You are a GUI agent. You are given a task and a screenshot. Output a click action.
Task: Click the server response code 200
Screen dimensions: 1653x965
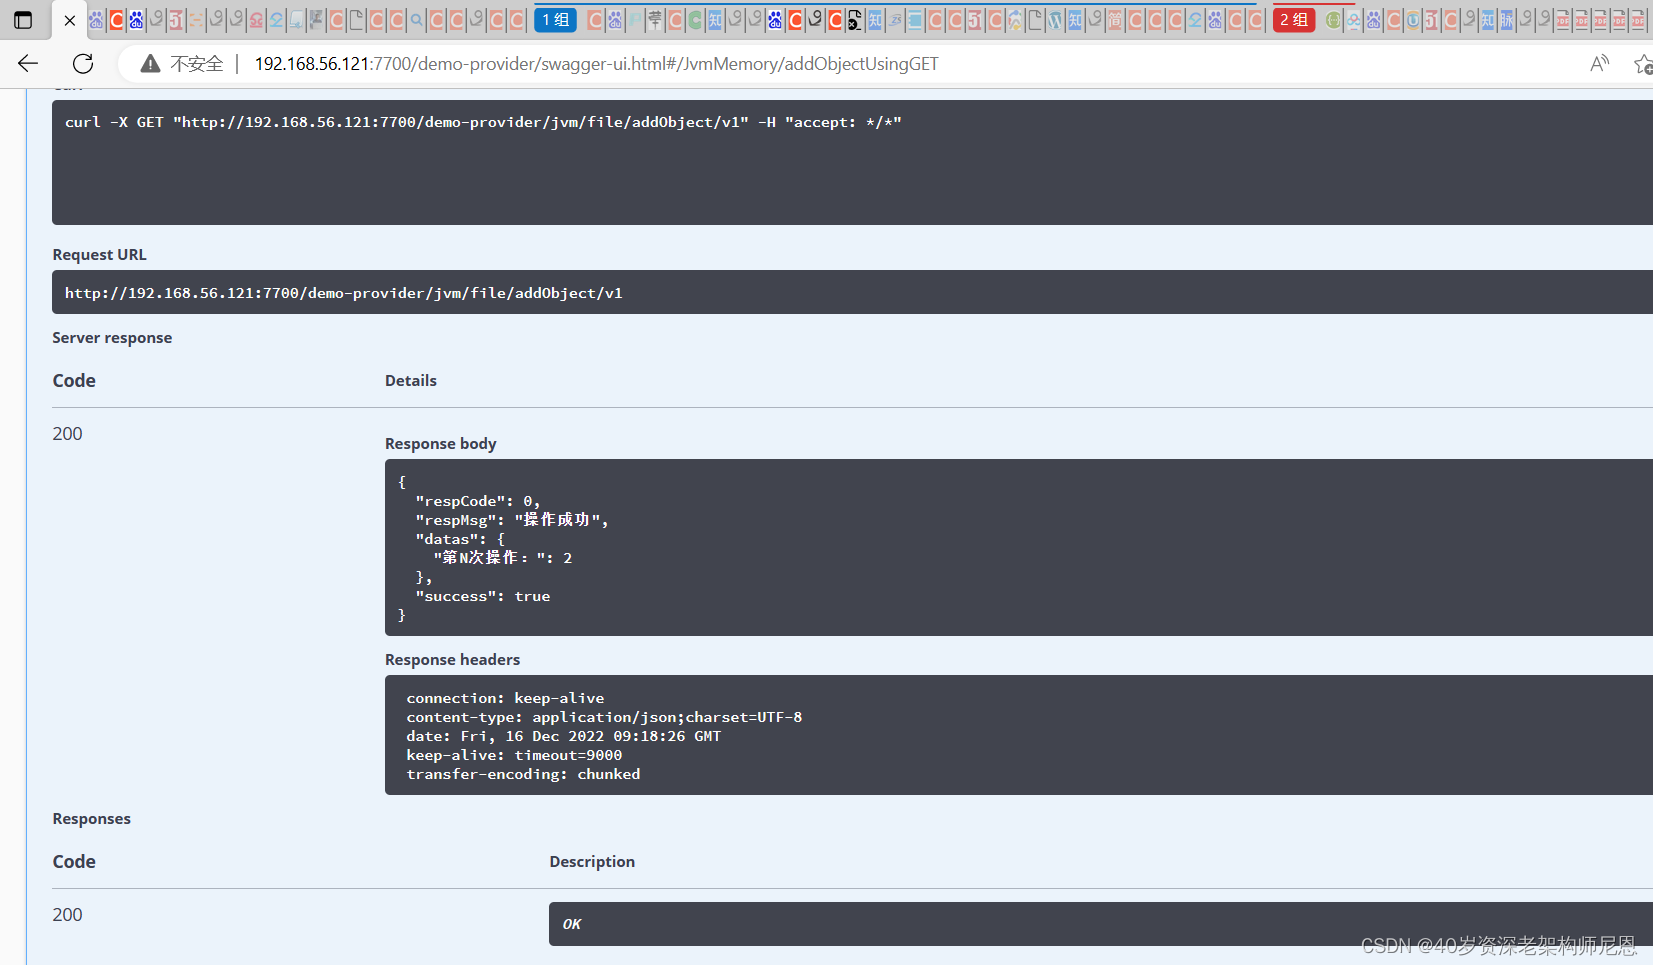click(x=67, y=434)
